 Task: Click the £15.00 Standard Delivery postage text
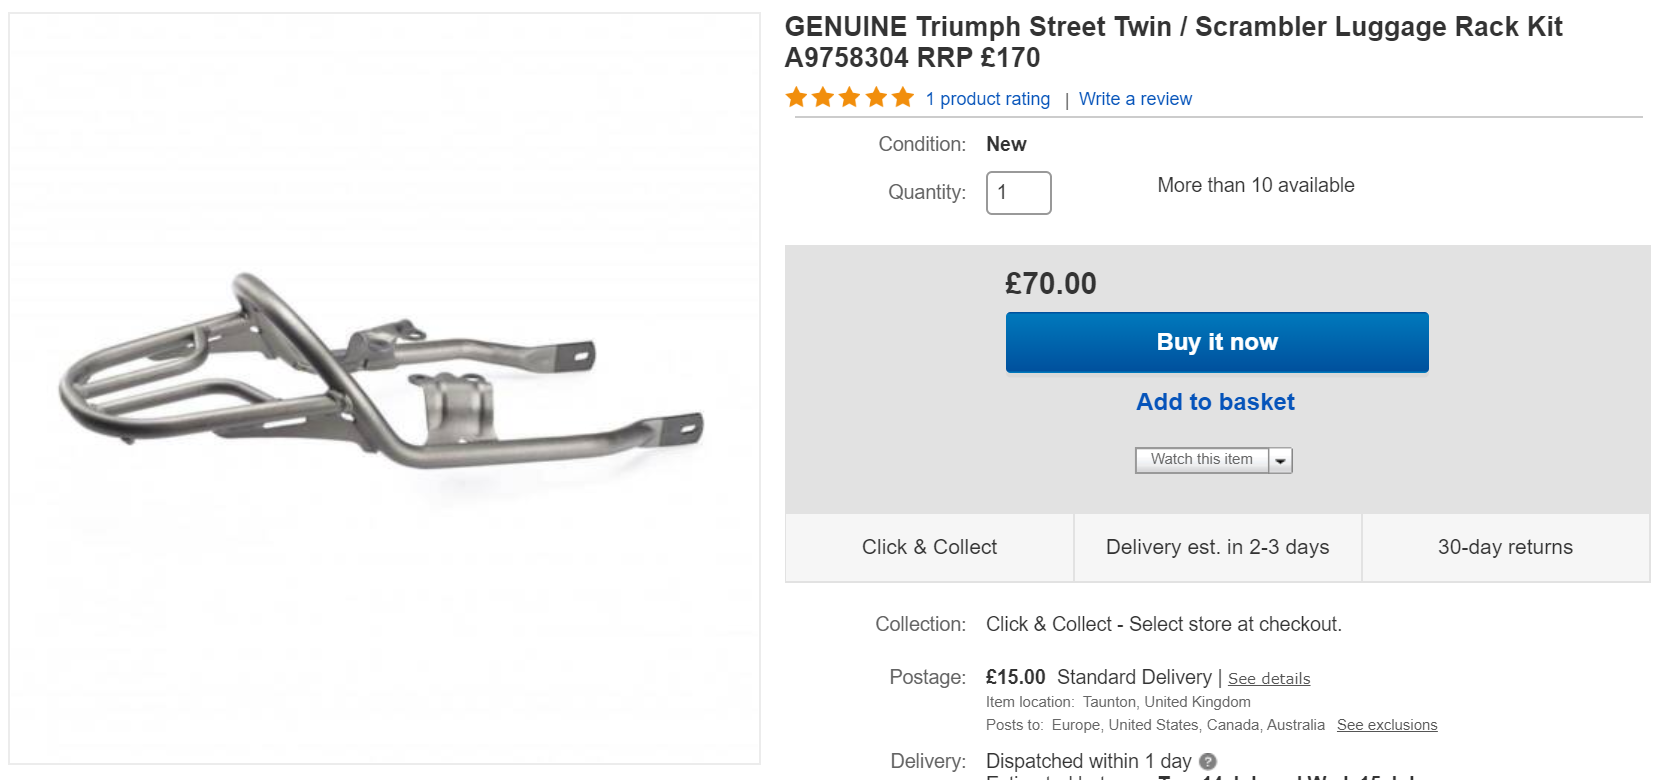(x=1098, y=677)
